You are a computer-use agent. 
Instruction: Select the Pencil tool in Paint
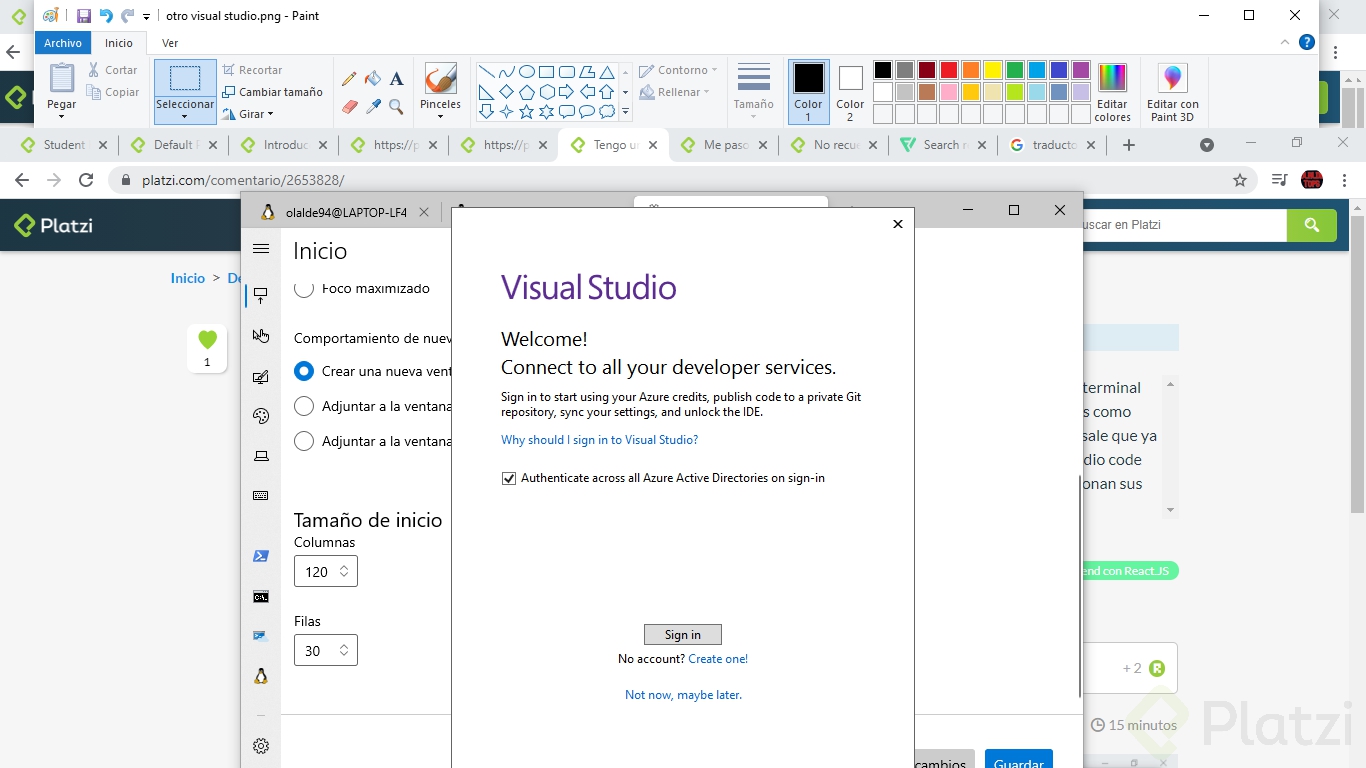pos(349,79)
